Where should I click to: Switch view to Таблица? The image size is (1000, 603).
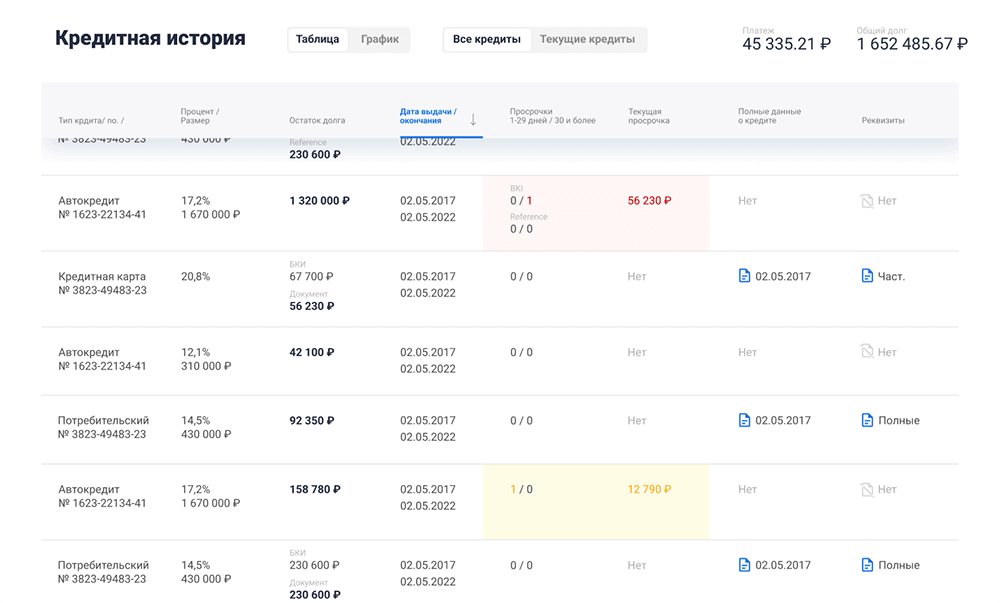pos(318,40)
